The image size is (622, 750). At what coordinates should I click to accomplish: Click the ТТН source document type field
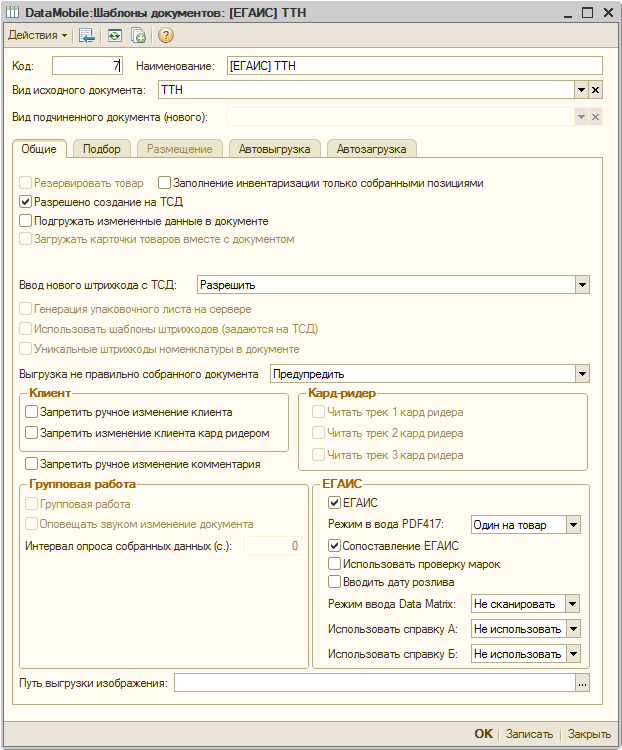pos(367,90)
